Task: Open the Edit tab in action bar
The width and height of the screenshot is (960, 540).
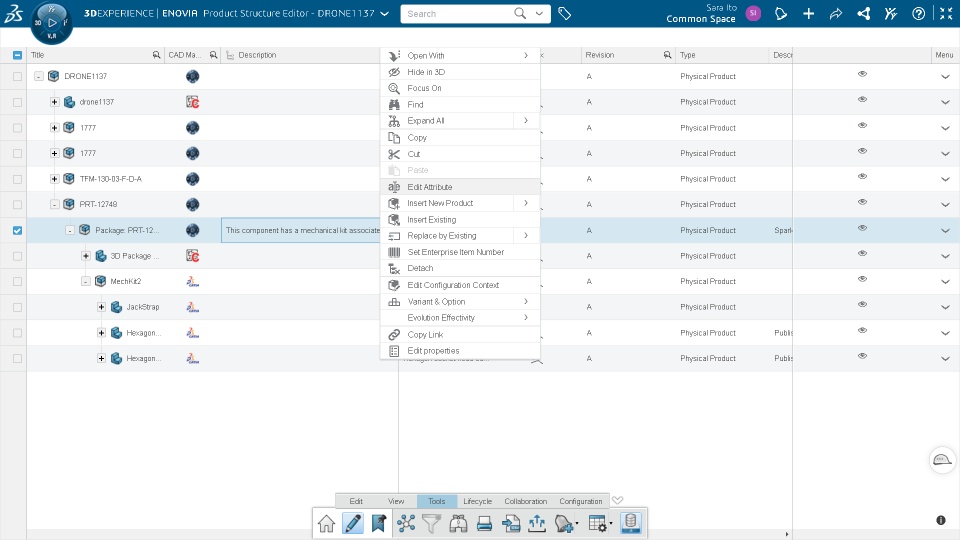Action: [356, 501]
